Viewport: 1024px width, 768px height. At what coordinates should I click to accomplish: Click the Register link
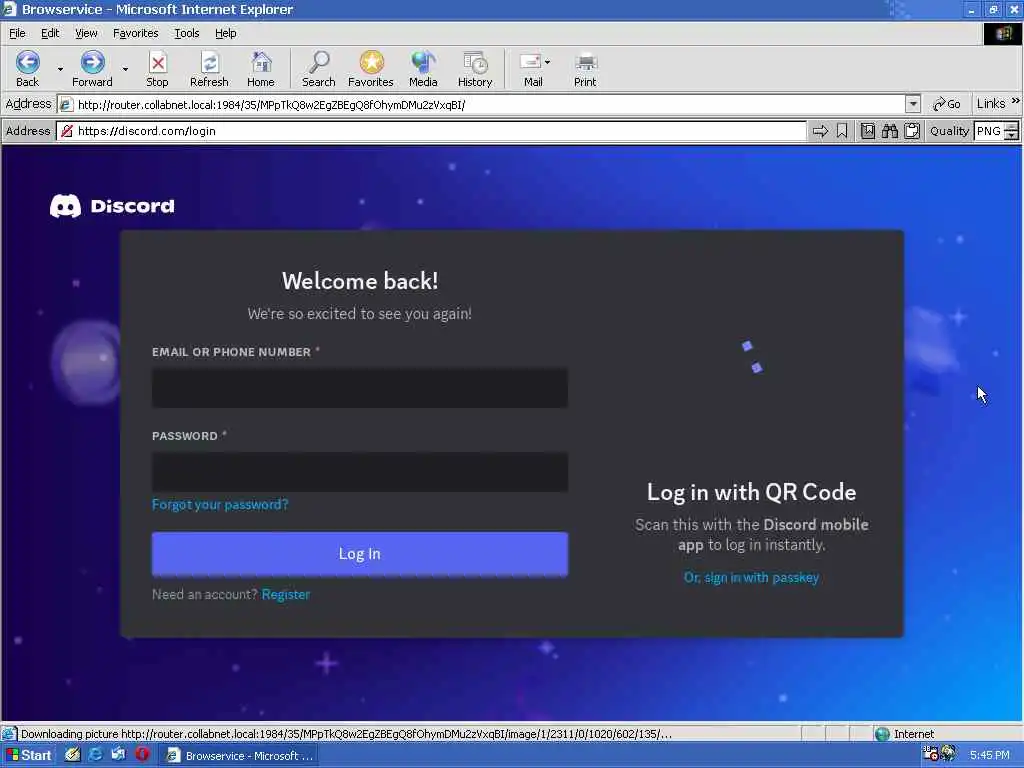[x=286, y=594]
